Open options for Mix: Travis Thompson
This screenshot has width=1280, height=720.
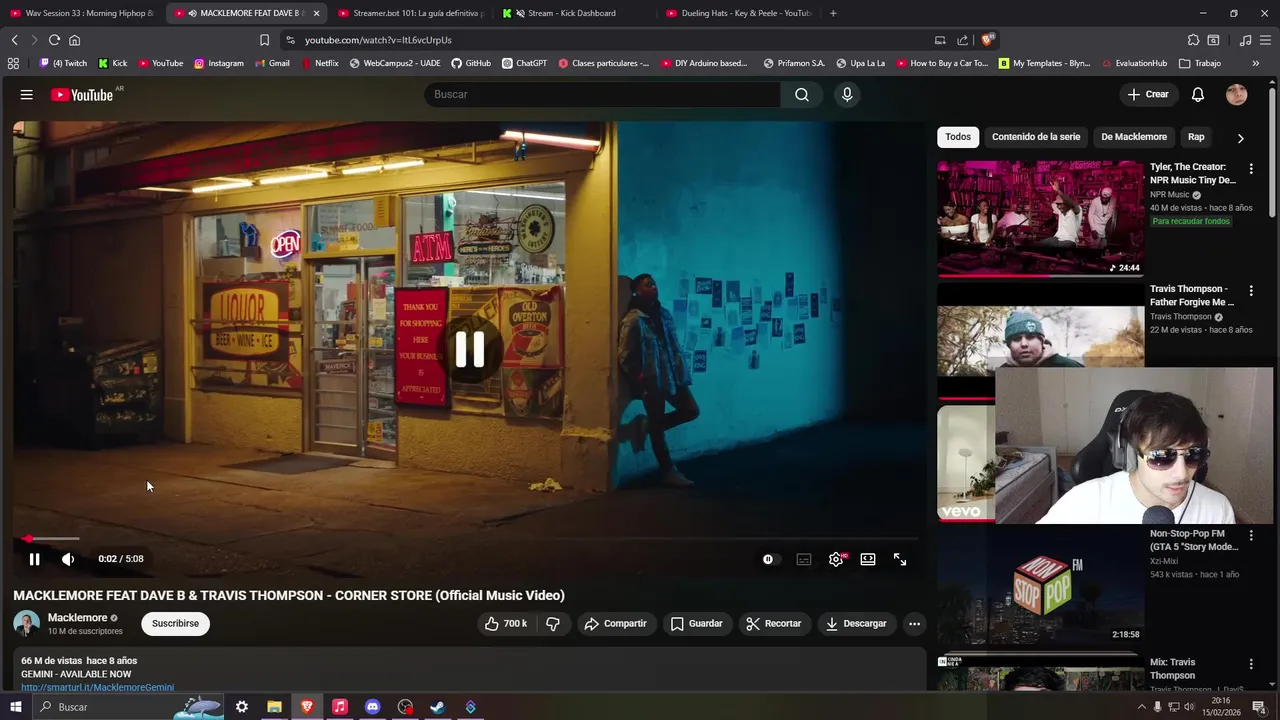pyautogui.click(x=1251, y=664)
